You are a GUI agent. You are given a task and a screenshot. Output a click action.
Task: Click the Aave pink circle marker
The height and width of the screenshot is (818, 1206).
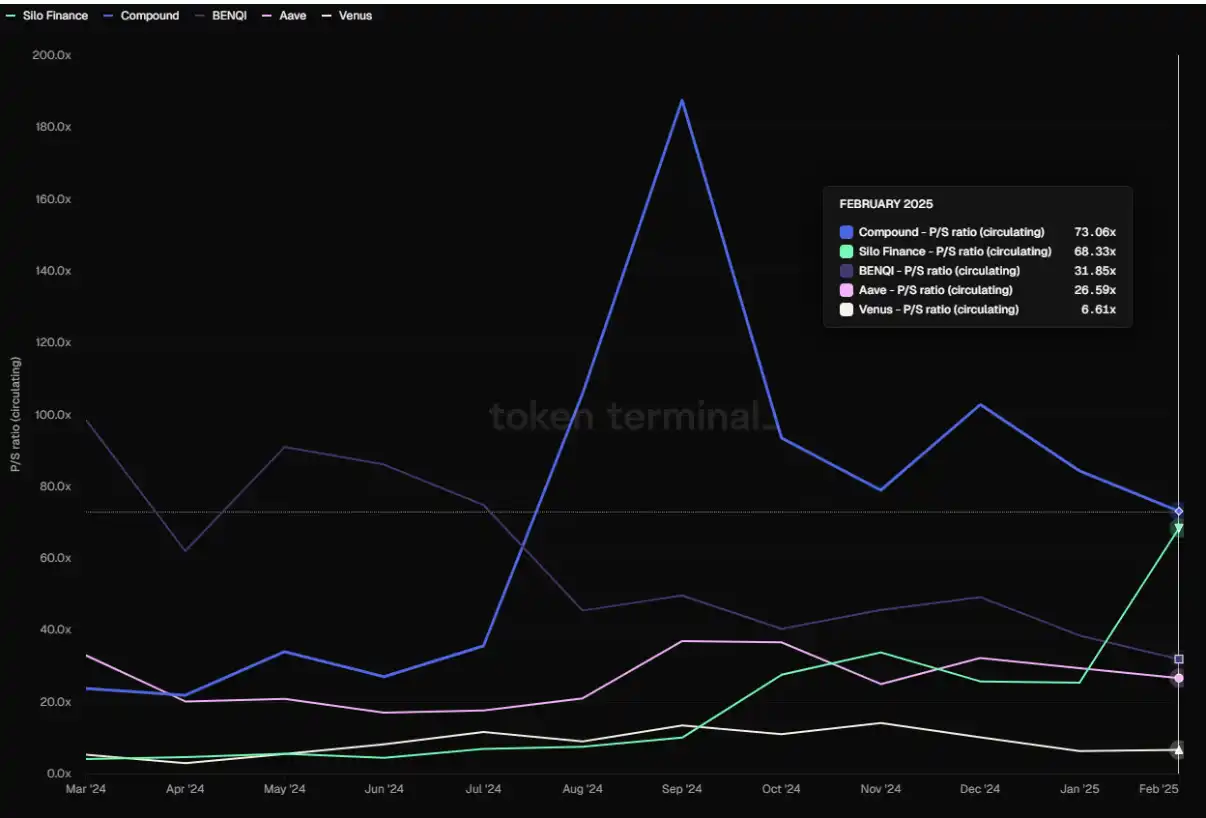(1178, 678)
